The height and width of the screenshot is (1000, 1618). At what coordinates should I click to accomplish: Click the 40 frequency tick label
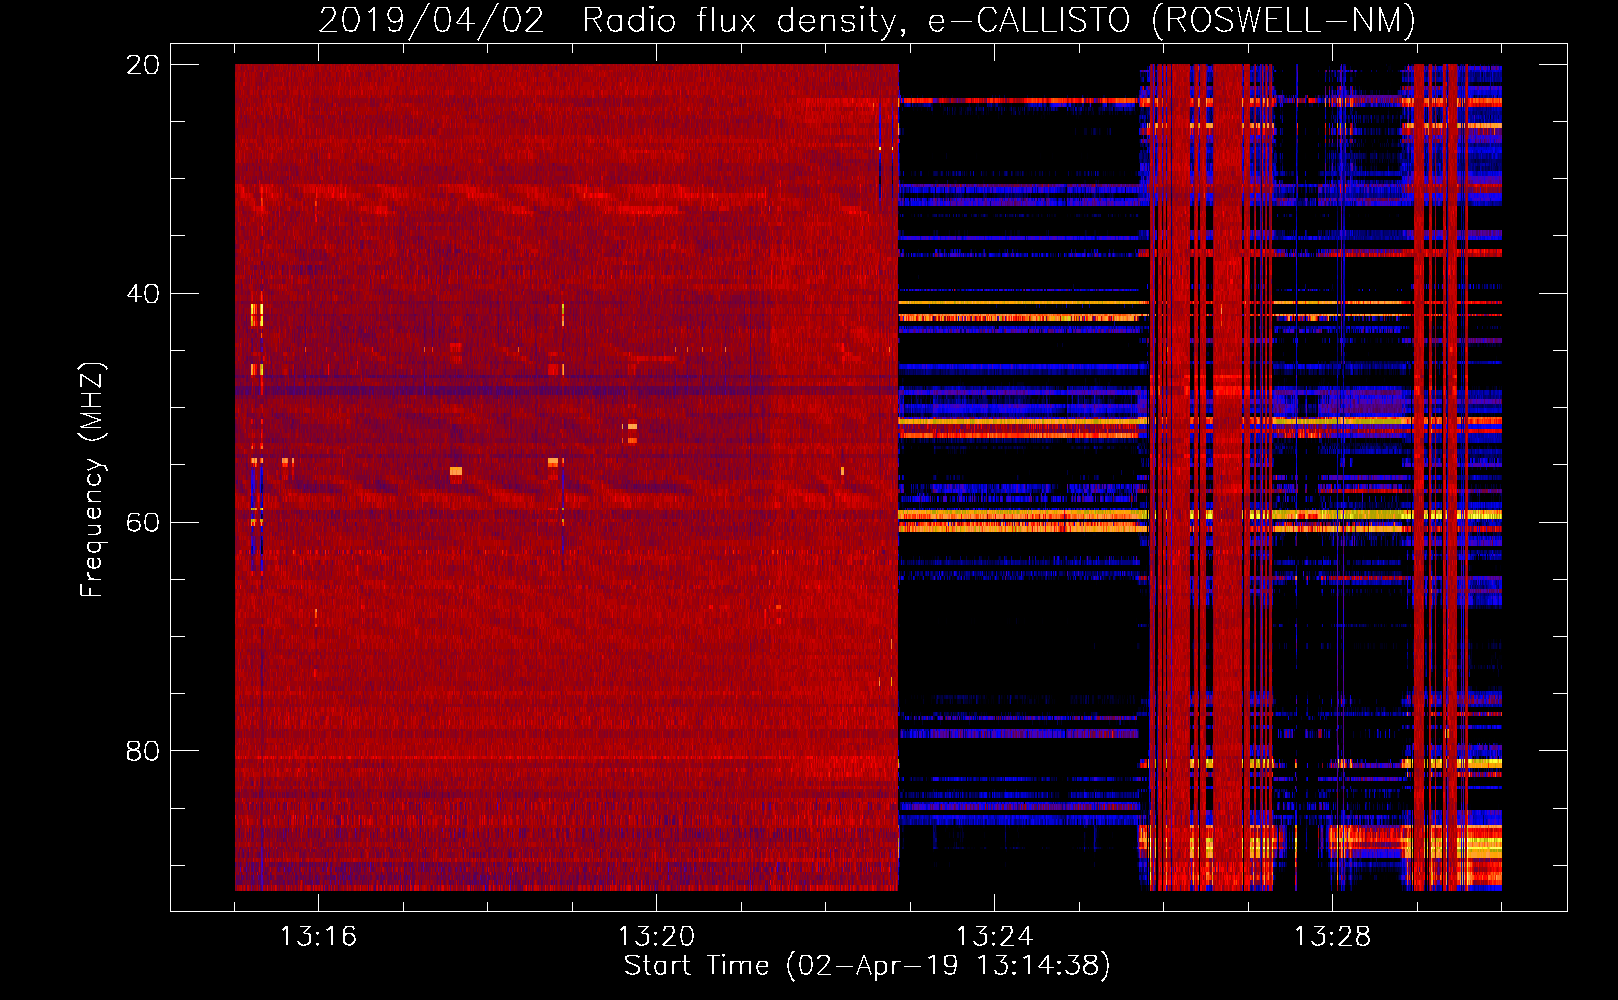point(142,294)
